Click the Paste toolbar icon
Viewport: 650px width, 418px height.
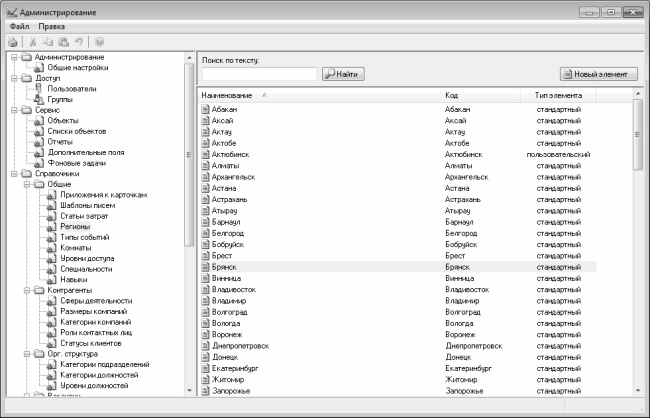click(63, 42)
